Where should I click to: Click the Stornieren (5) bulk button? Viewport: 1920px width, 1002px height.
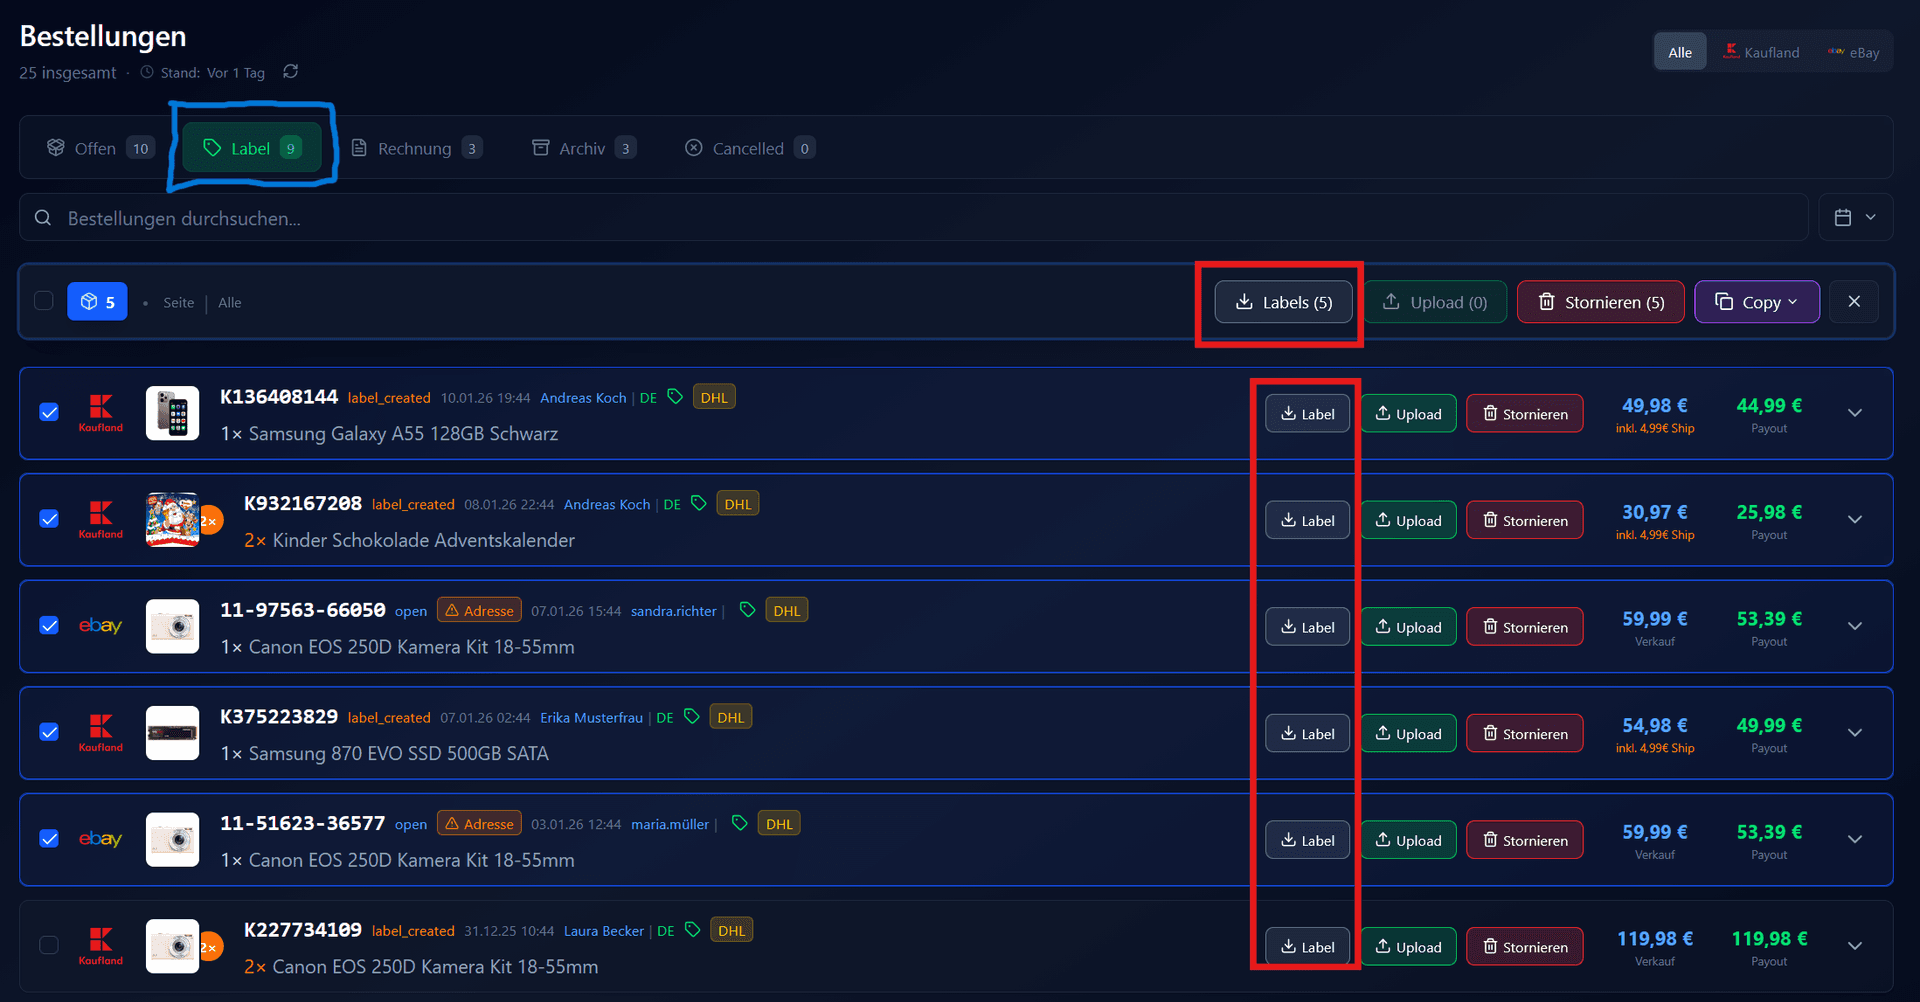point(1600,302)
